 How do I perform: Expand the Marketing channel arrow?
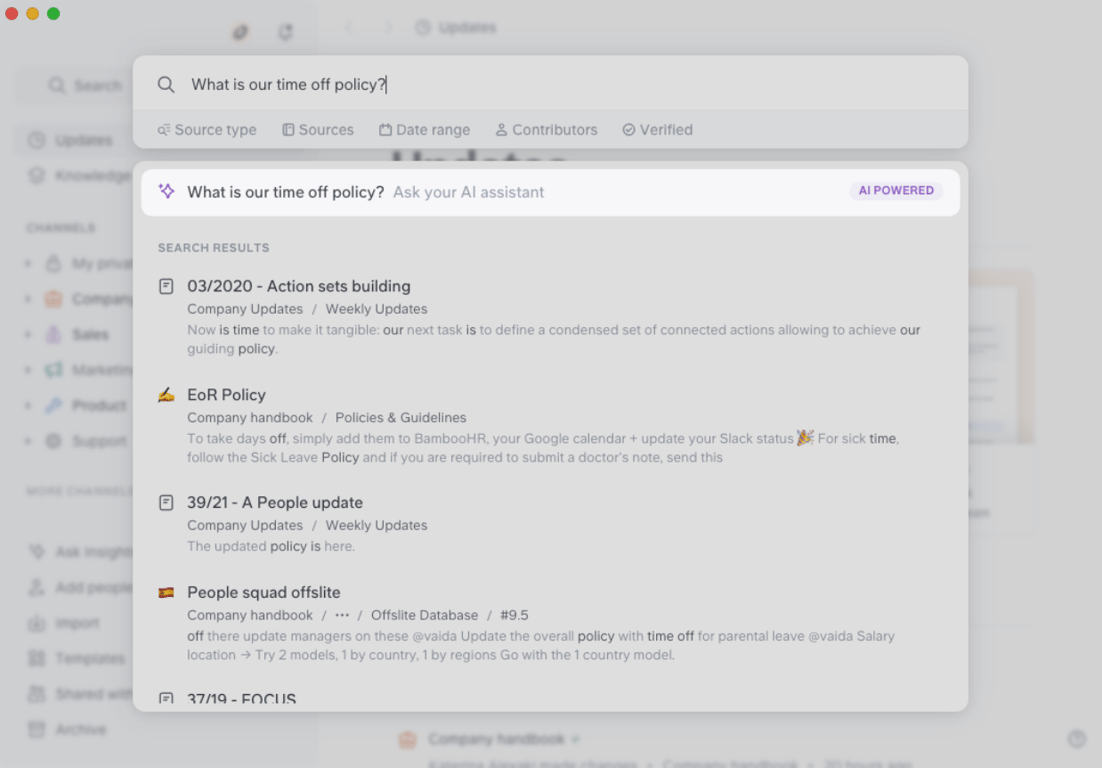[28, 370]
